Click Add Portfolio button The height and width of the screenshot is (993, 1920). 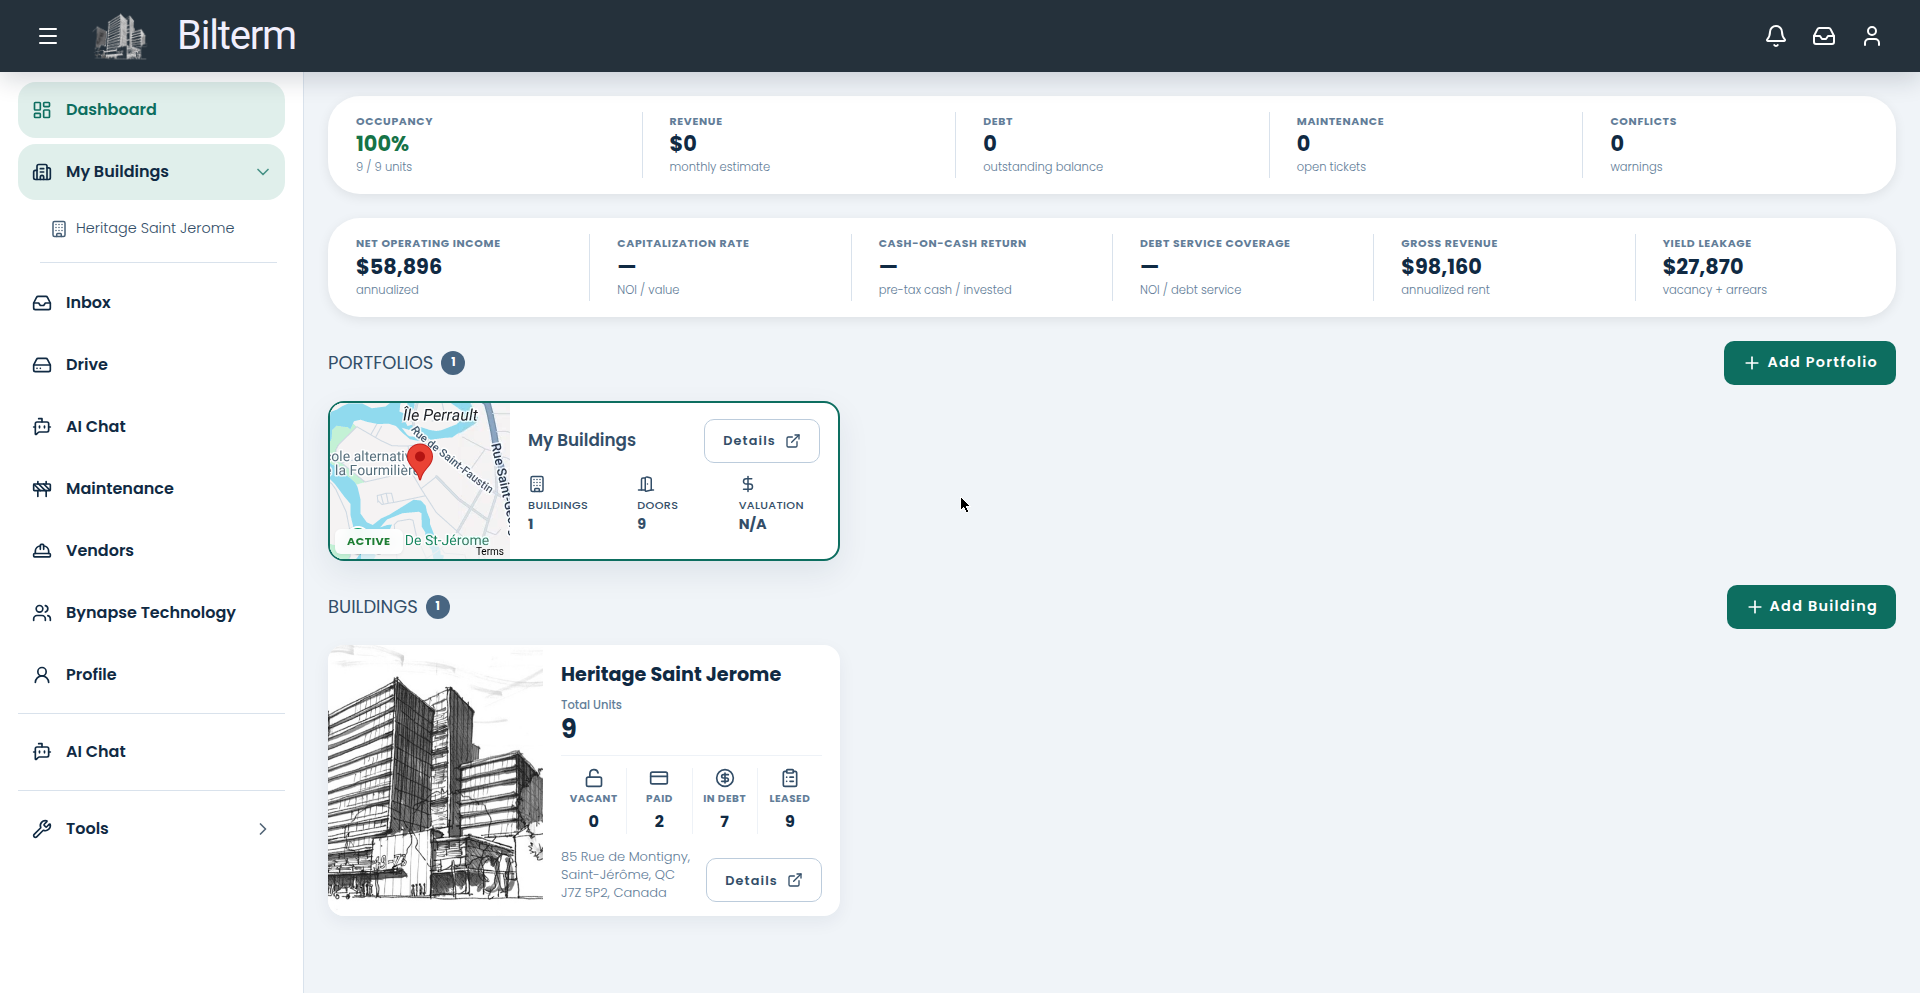tap(1810, 363)
